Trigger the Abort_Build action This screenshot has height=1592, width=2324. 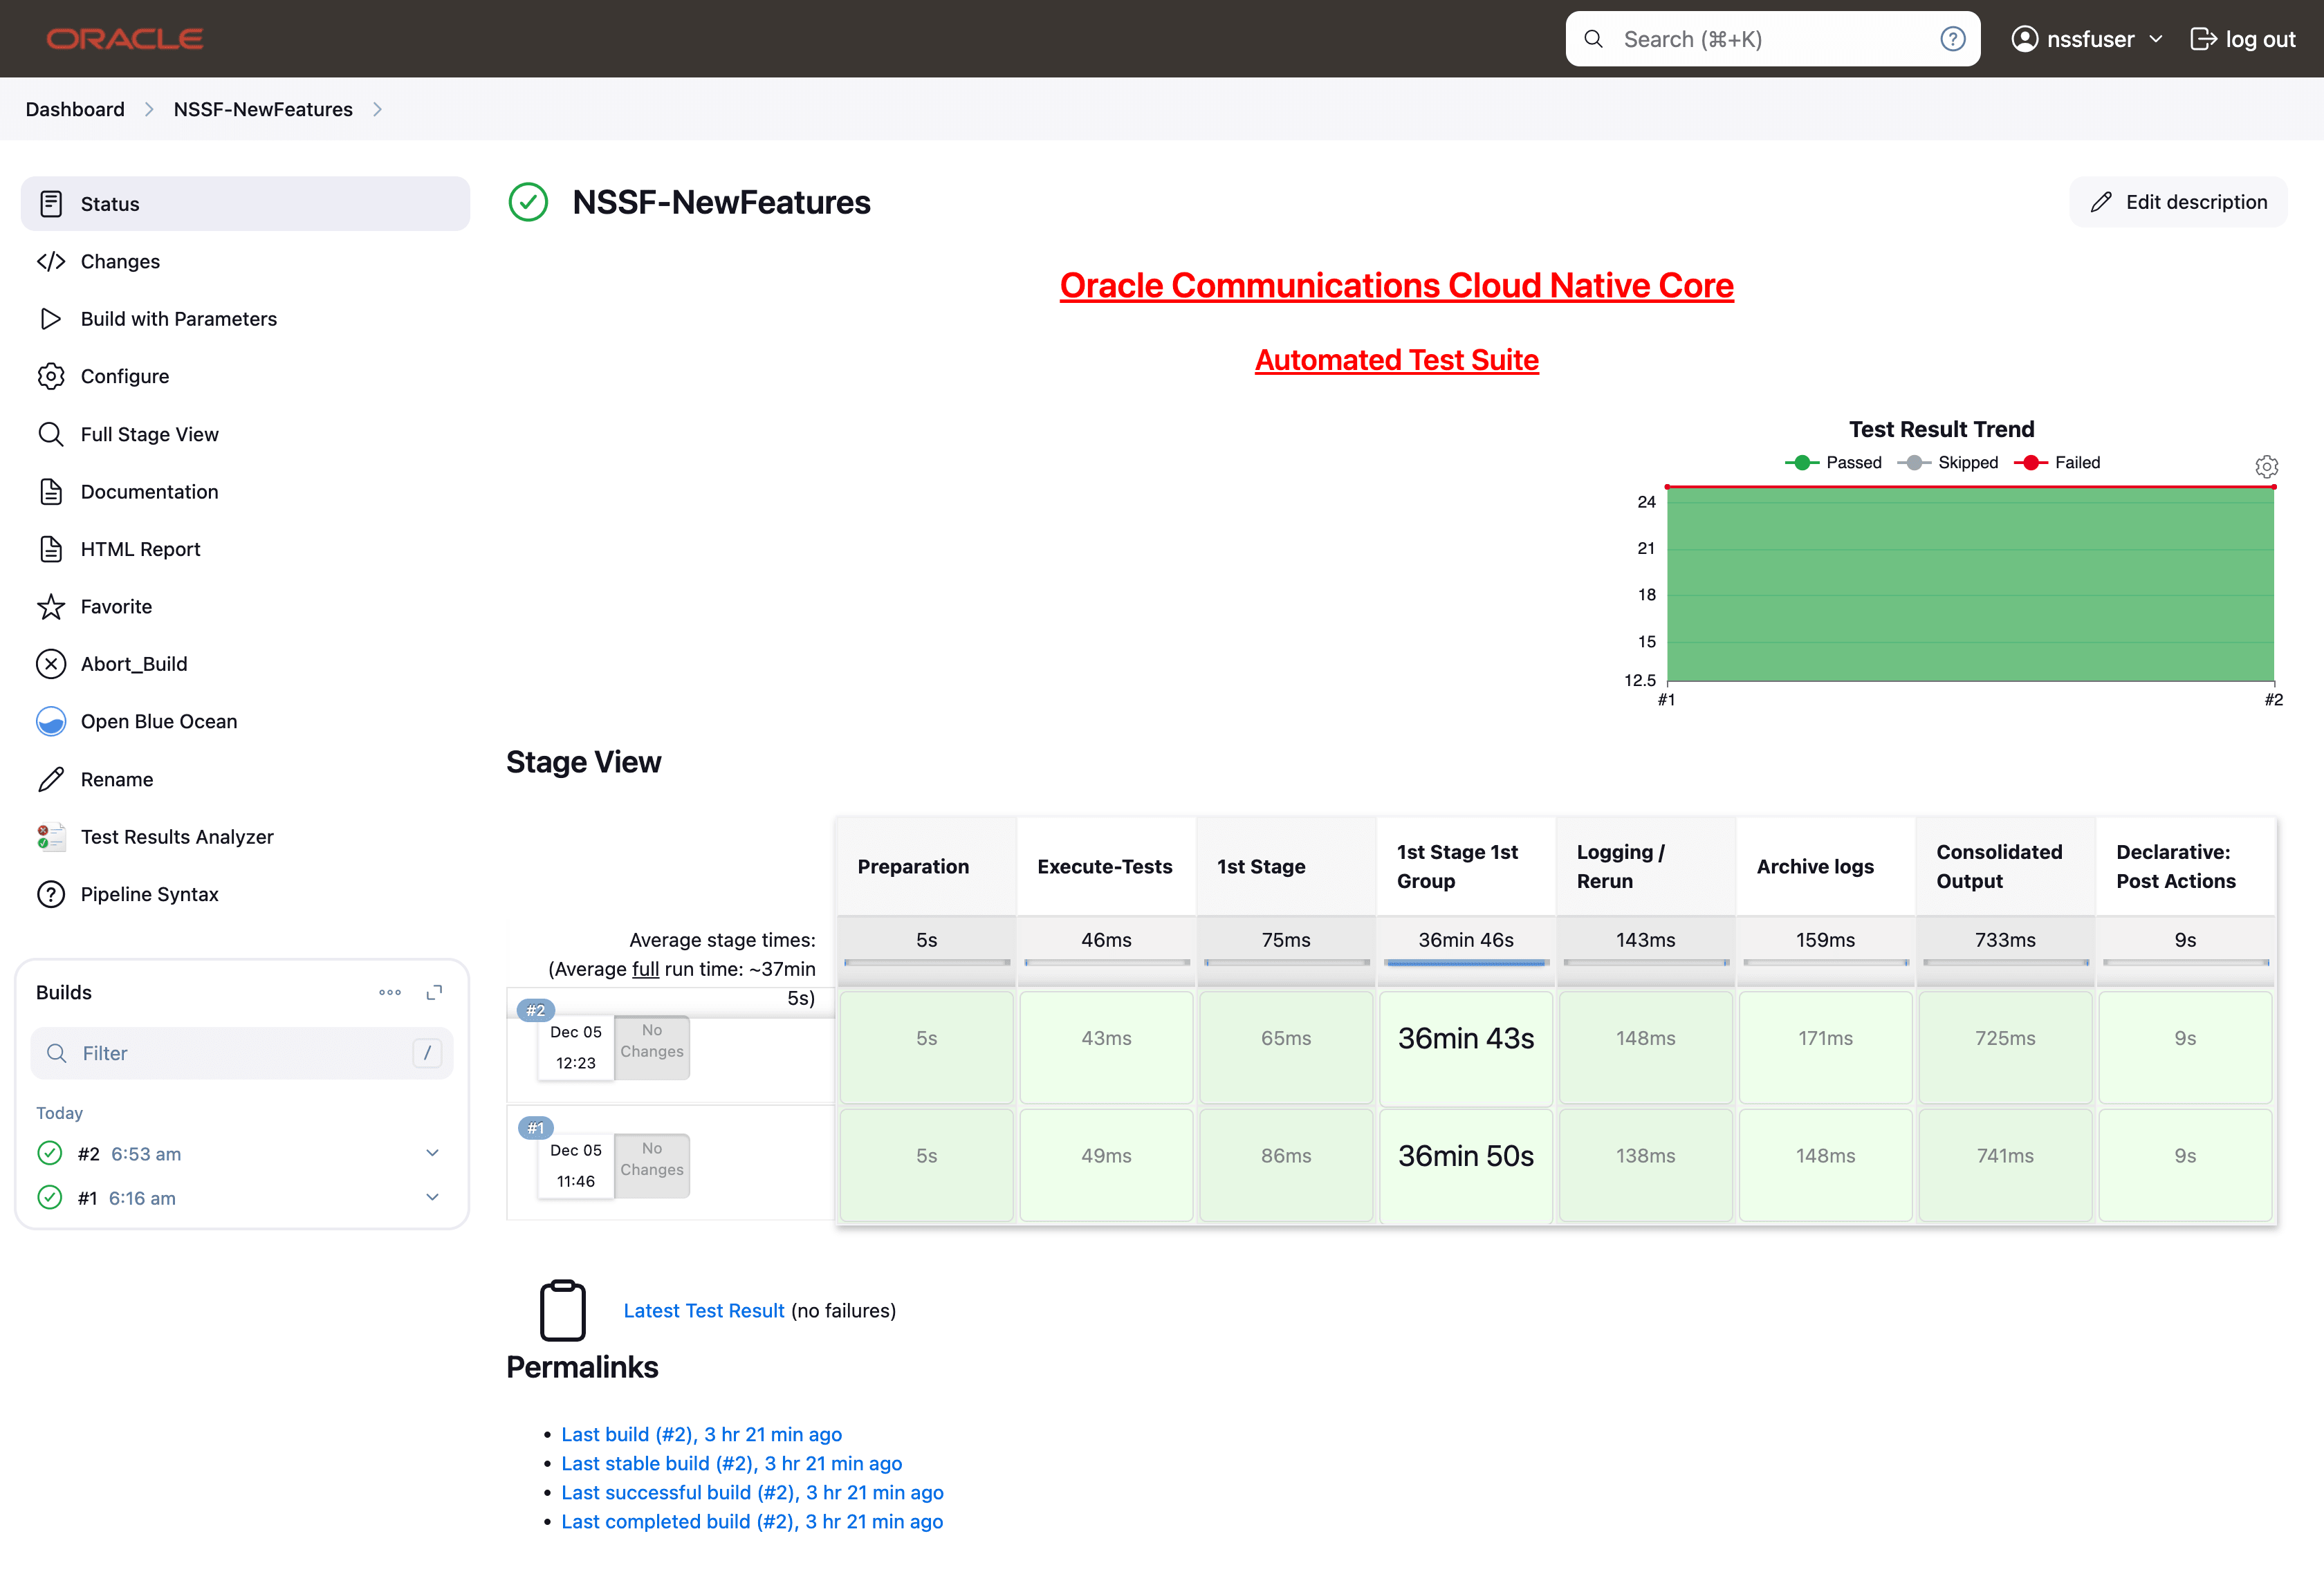(134, 663)
